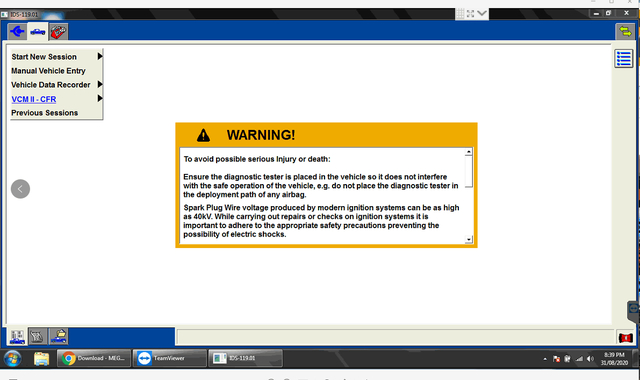Screen dimensions: 640x380
Task: Switch to TeamViewer taskbar button
Action: [x=170, y=358]
